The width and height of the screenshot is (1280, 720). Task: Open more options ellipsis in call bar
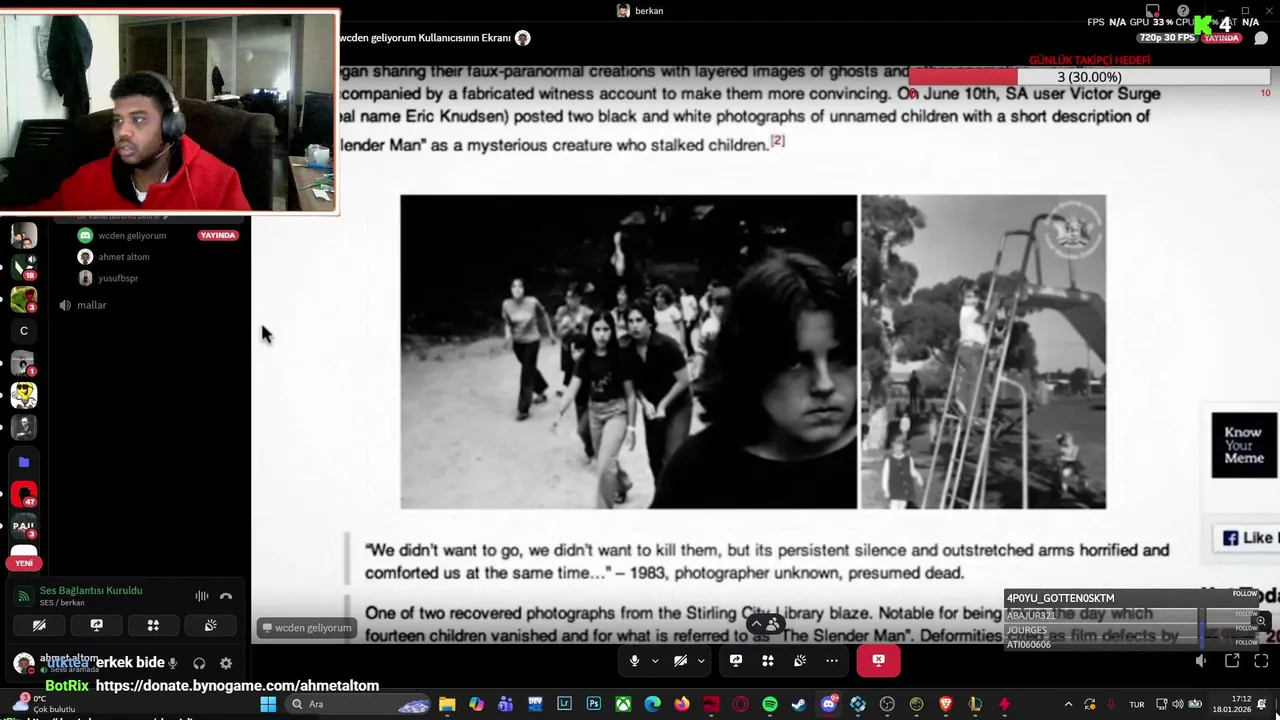click(x=832, y=660)
